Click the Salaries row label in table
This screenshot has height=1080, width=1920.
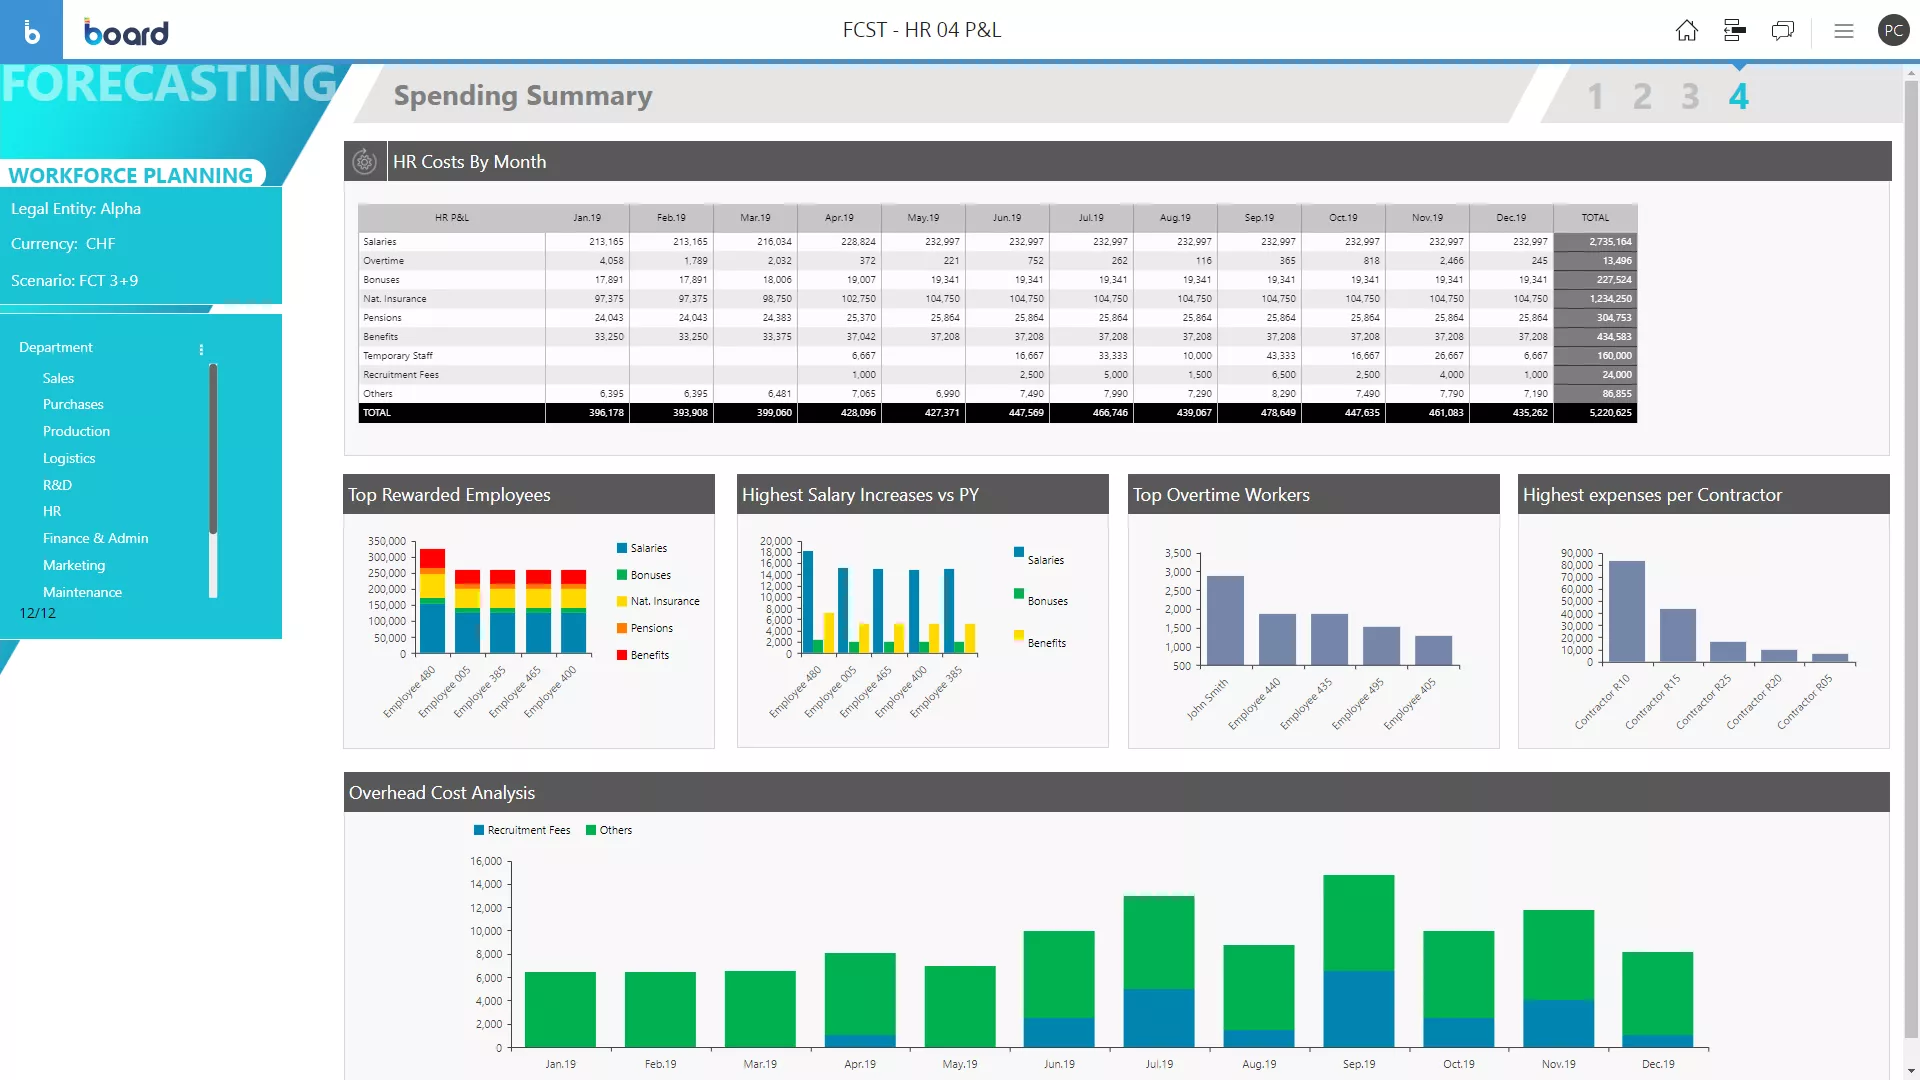380,242
